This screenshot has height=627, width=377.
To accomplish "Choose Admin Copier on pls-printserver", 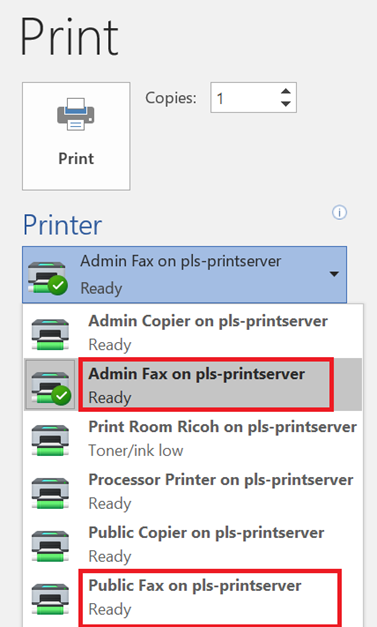I will (193, 332).
